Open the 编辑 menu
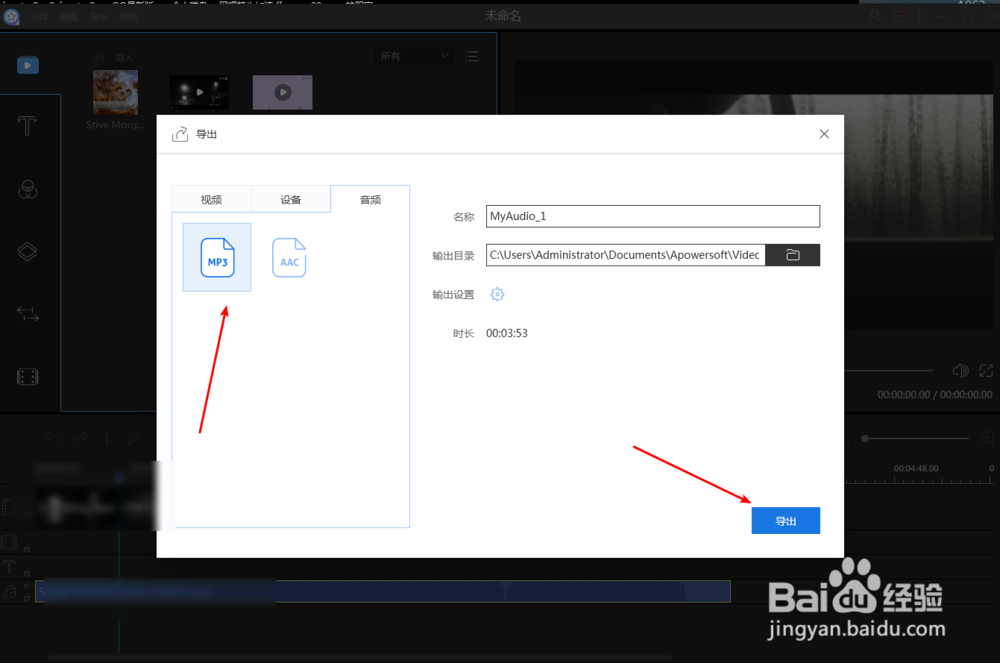Image resolution: width=1000 pixels, height=663 pixels. 68,17
